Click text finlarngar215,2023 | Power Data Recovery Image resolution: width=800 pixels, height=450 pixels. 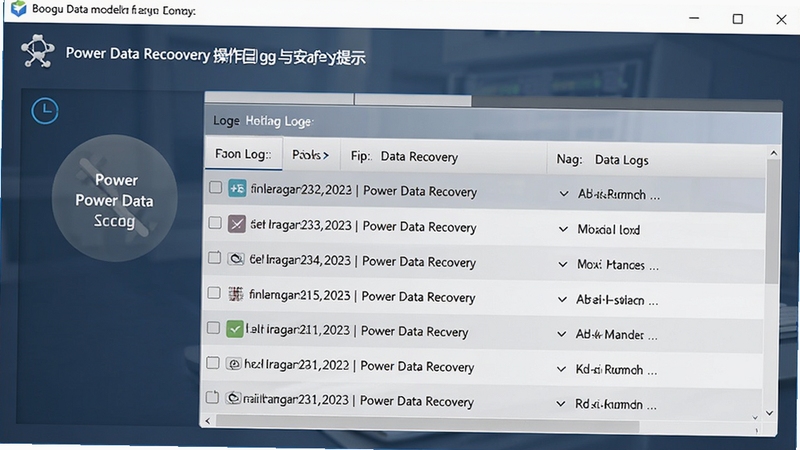coord(362,296)
